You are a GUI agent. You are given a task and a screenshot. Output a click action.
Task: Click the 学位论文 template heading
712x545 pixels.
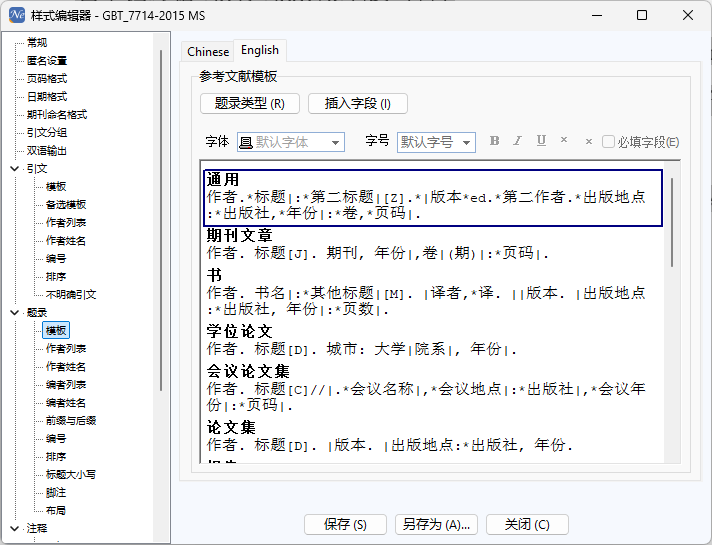click(x=239, y=332)
